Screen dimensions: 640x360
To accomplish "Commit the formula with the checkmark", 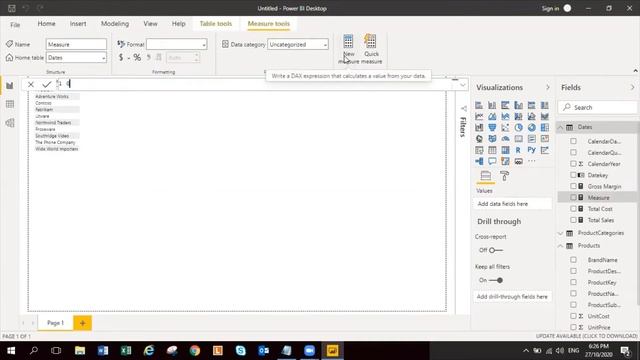I will 47,84.
